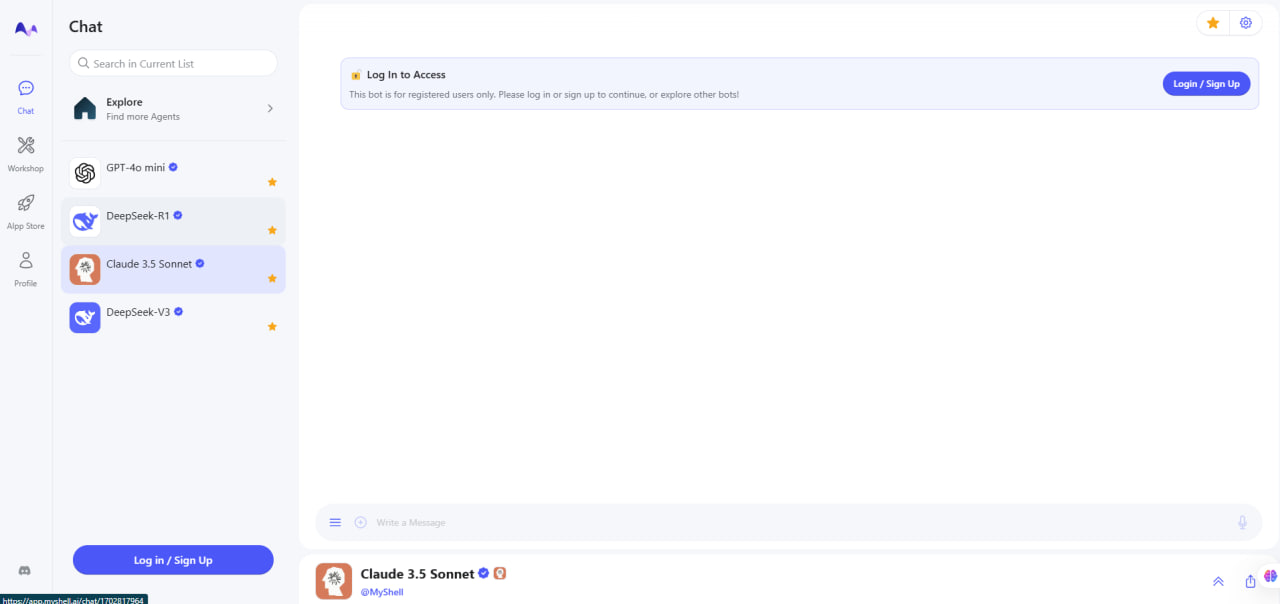This screenshot has height=604, width=1280.
Task: Click the verified badge next to Claude 3.5 Sonnet title
Action: [484, 573]
